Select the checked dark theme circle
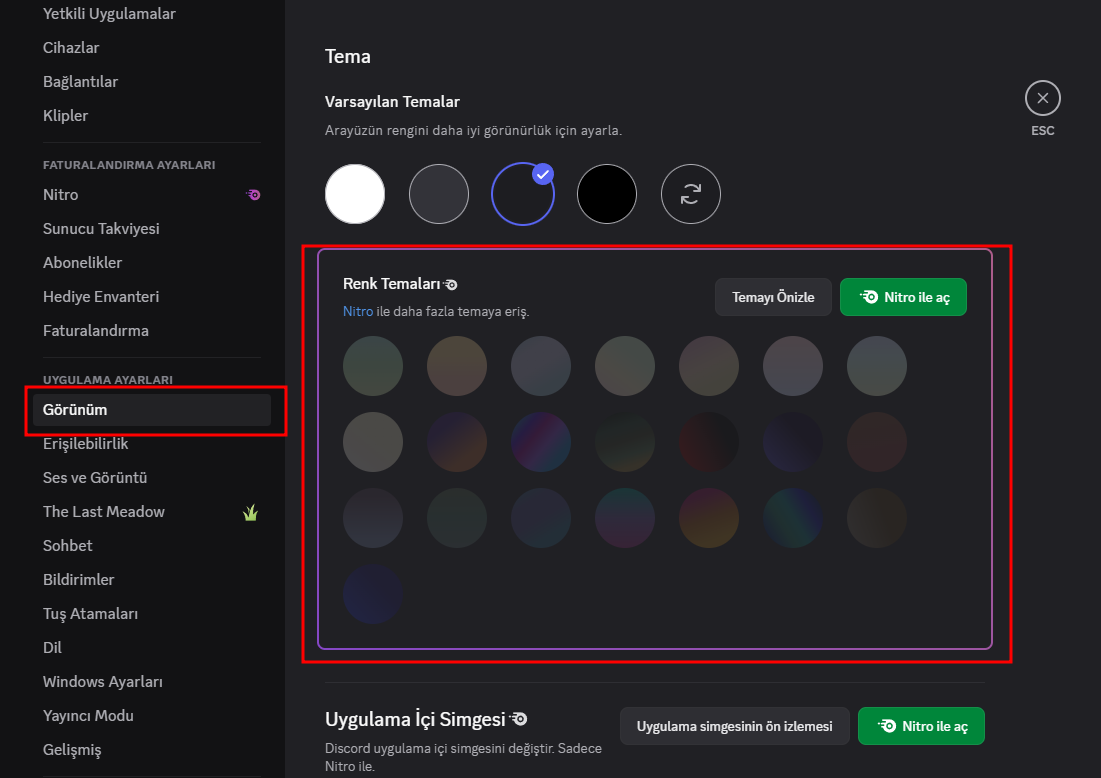 coord(522,194)
